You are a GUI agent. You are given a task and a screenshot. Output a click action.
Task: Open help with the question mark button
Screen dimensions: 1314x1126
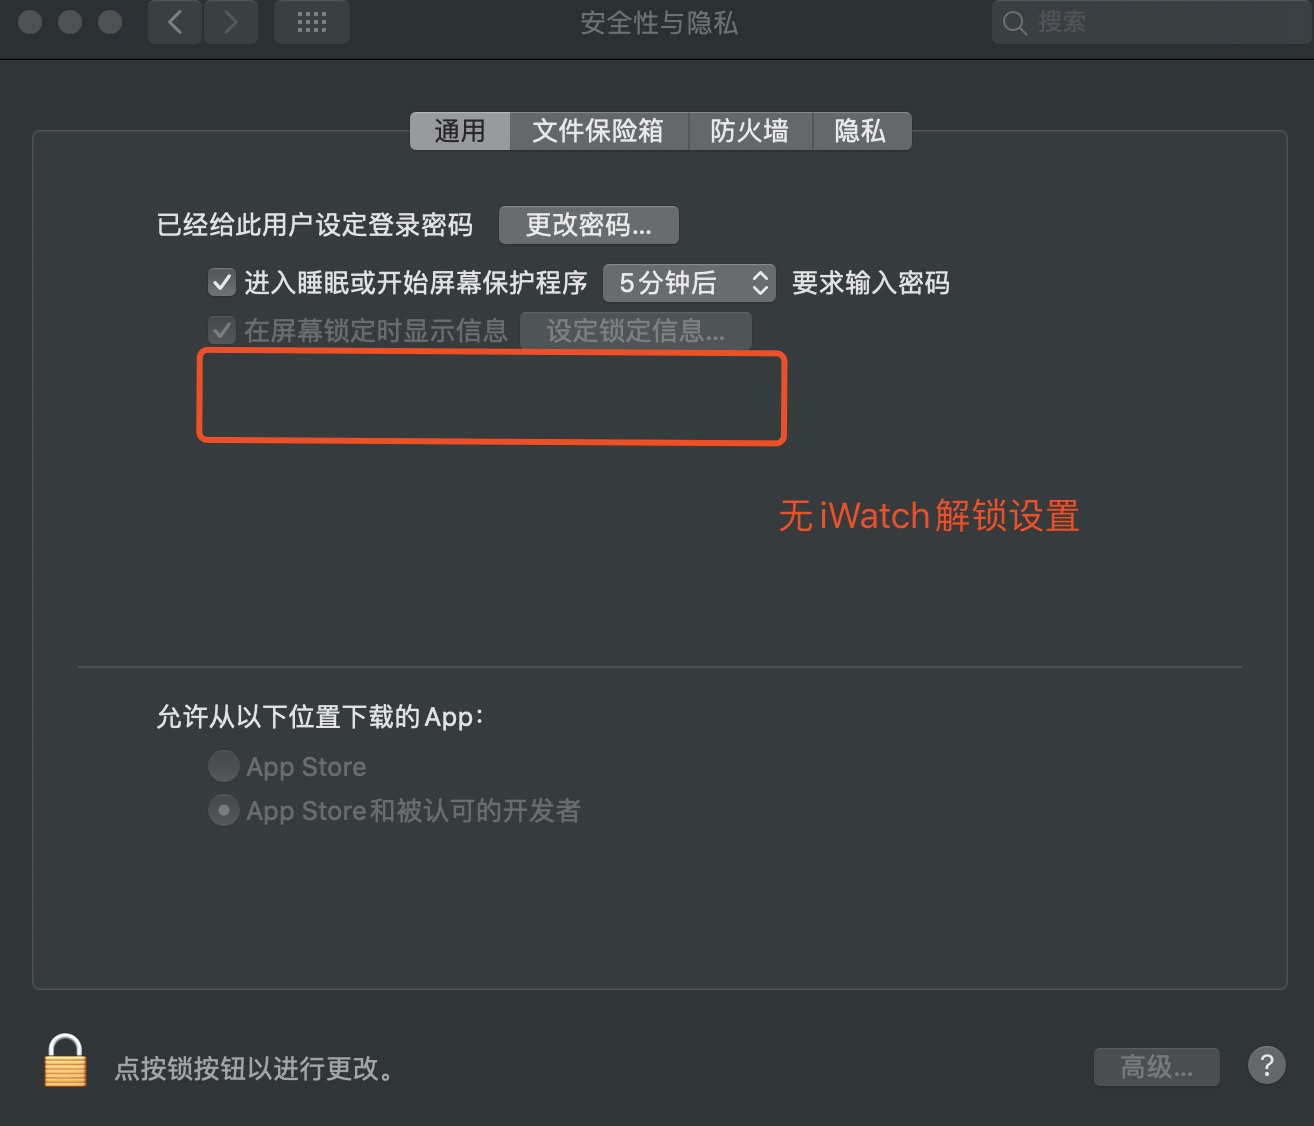[1266, 1065]
